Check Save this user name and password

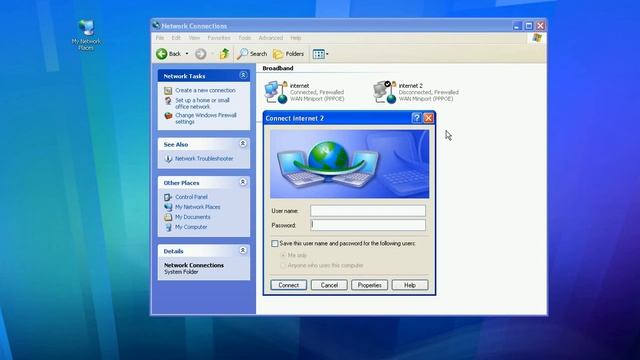tap(275, 244)
